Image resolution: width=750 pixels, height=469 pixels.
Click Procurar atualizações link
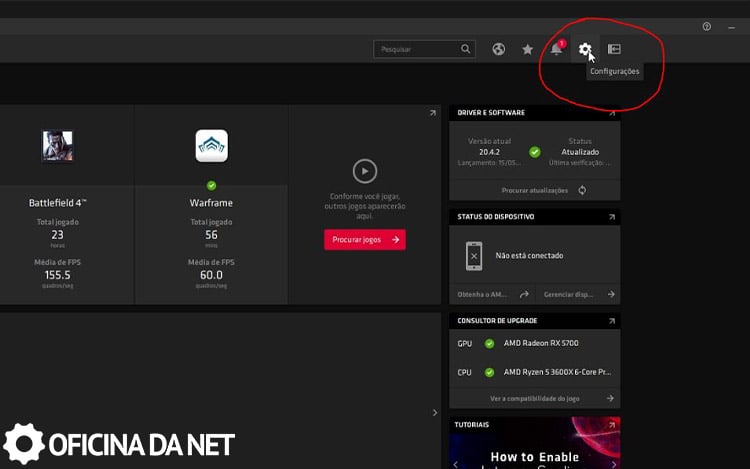535,190
